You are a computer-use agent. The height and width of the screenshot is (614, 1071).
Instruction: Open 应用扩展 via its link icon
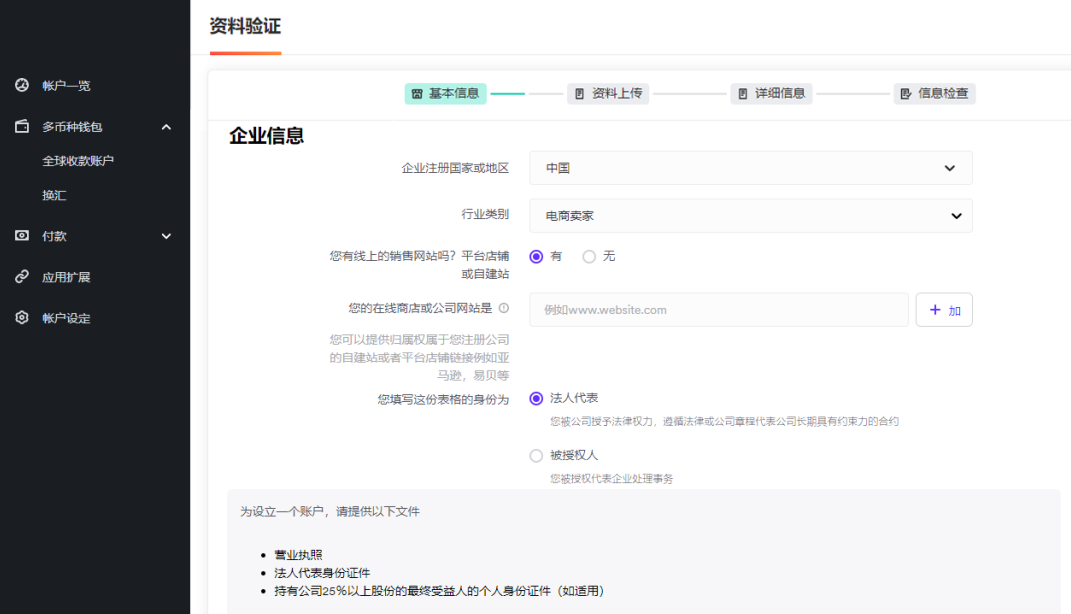(x=21, y=276)
